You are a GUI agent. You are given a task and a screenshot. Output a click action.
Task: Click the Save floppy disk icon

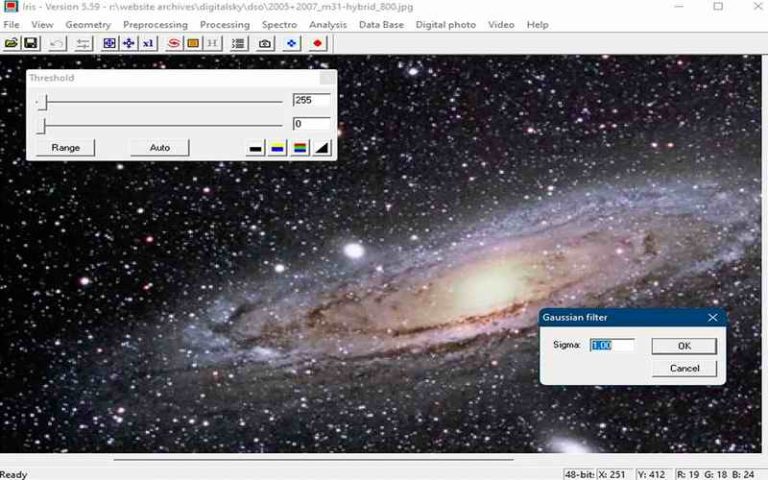point(30,43)
